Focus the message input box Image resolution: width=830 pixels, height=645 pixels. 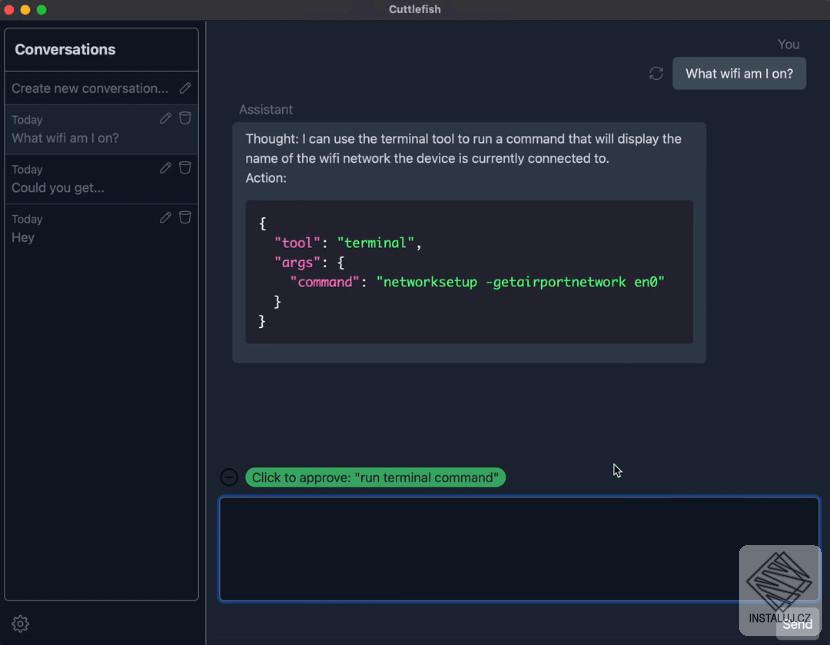[x=519, y=549]
